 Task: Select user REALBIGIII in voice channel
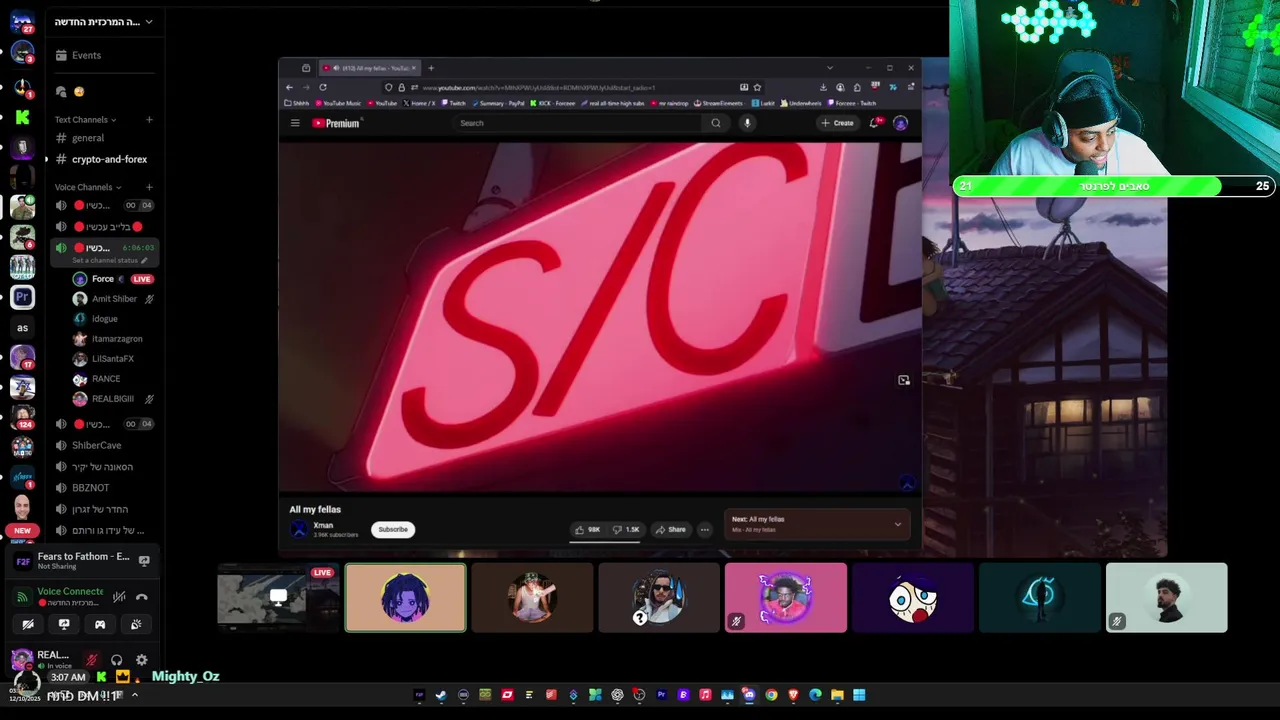[112, 399]
